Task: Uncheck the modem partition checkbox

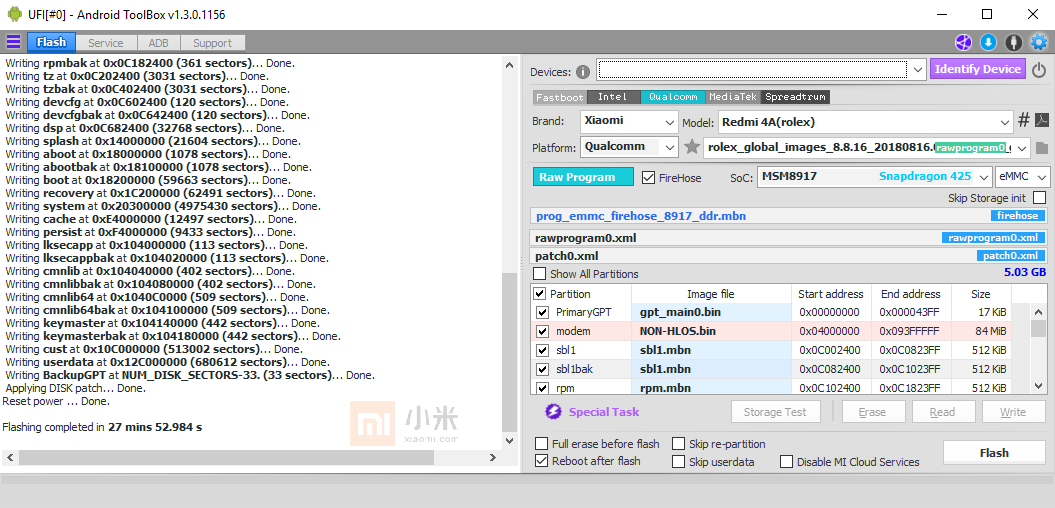Action: [542, 331]
